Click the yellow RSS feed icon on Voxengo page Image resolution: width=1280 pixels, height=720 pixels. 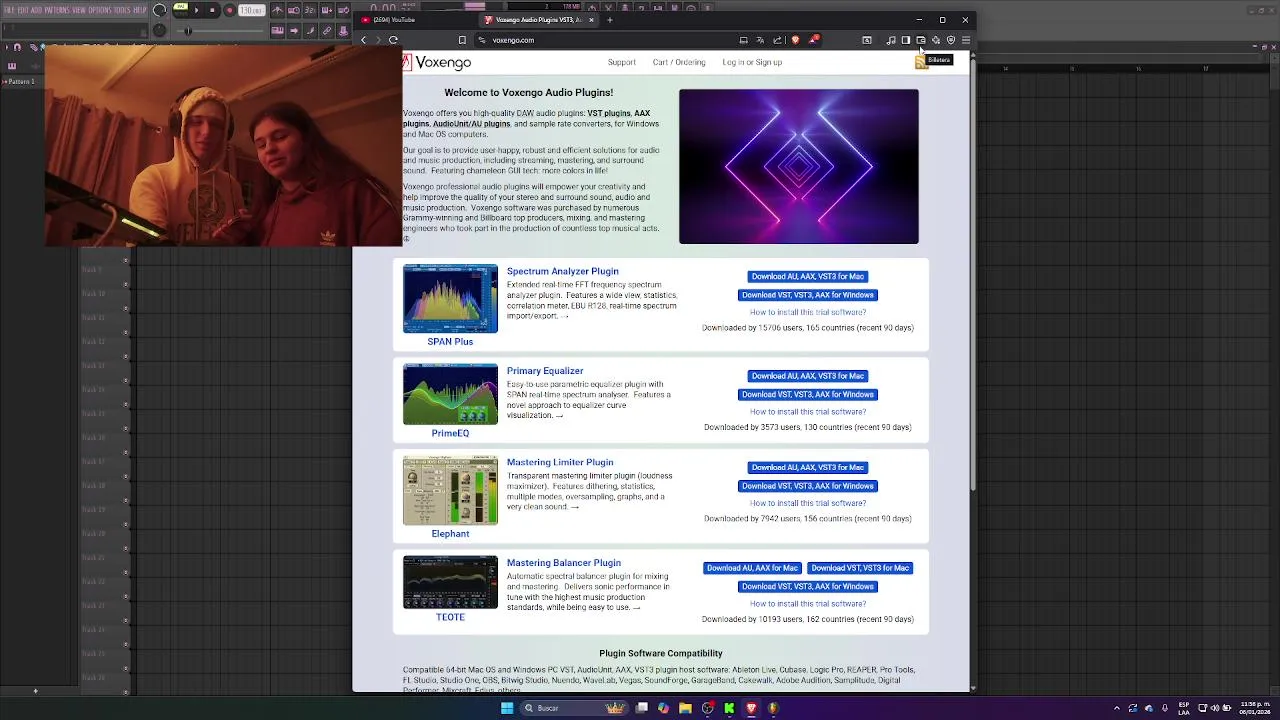click(921, 62)
